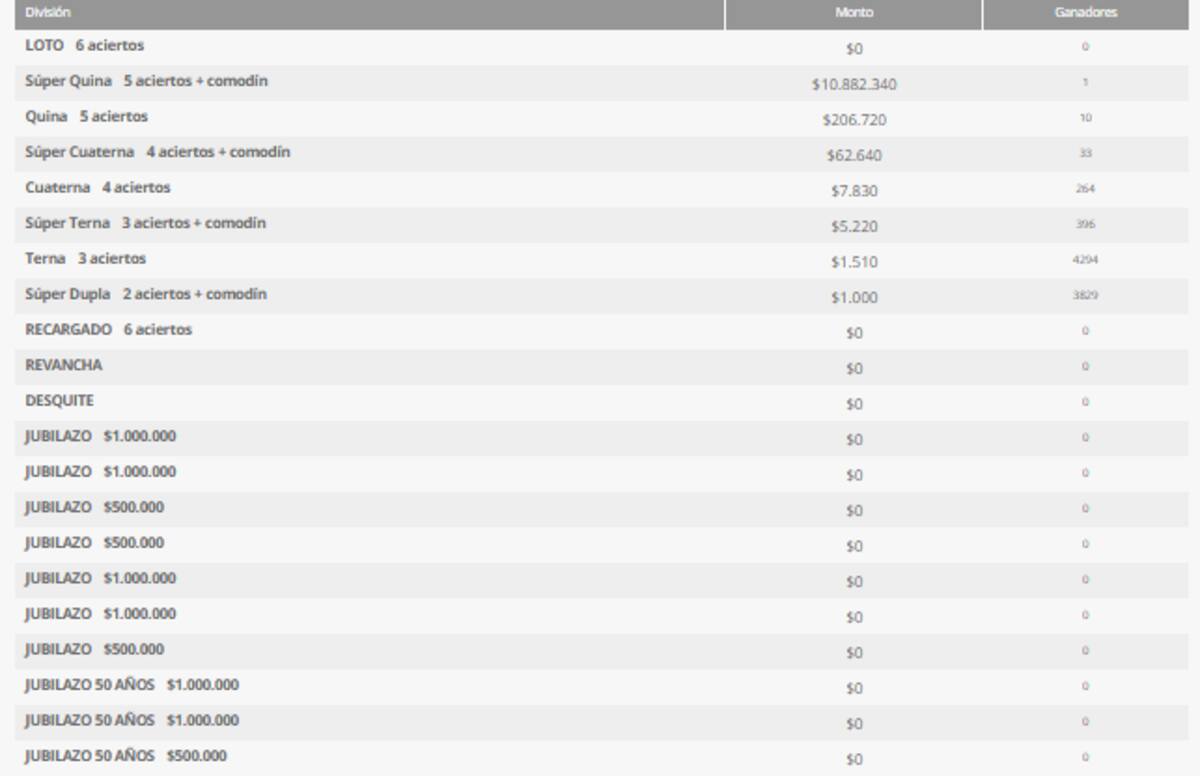Click the $10.882.340 prize amount
Screen dimensions: 1200x776
853,85
